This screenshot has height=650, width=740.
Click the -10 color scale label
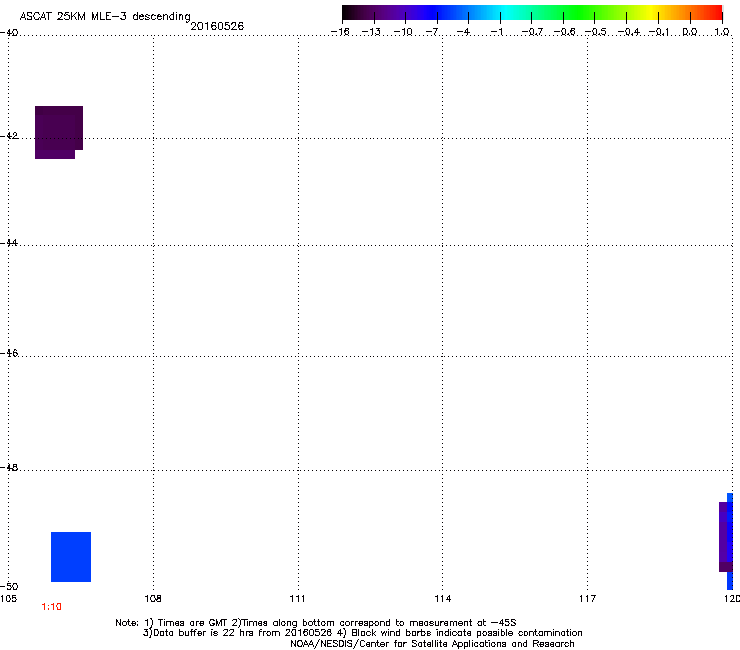pos(403,32)
